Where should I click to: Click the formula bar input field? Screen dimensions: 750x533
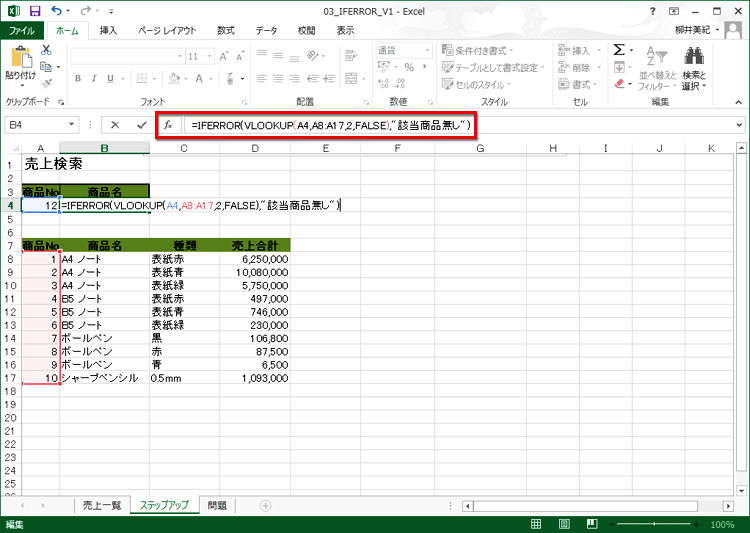(x=458, y=125)
